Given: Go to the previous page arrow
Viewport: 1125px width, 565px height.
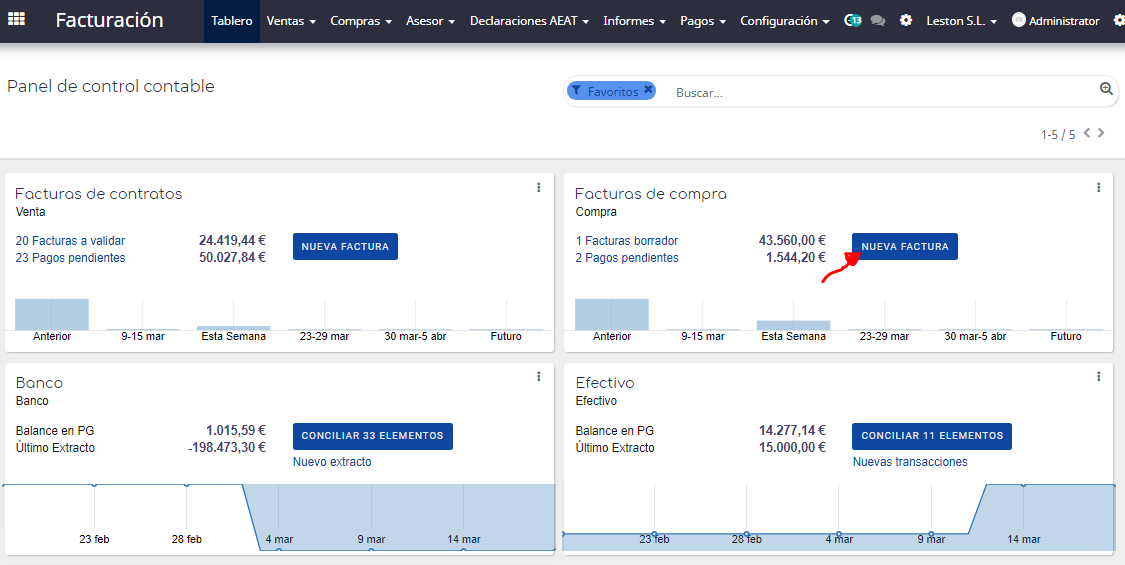Looking at the screenshot, I should coord(1087,133).
